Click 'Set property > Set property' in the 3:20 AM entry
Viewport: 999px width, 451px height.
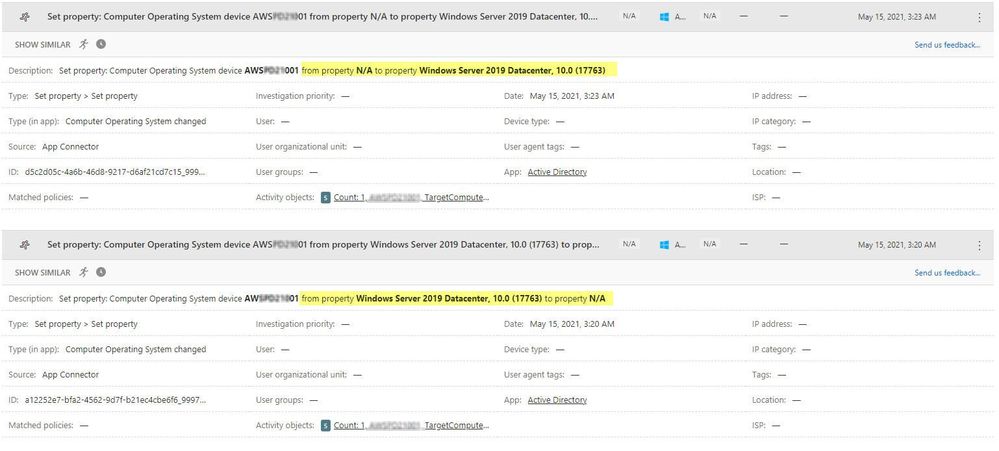pyautogui.click(x=86, y=324)
